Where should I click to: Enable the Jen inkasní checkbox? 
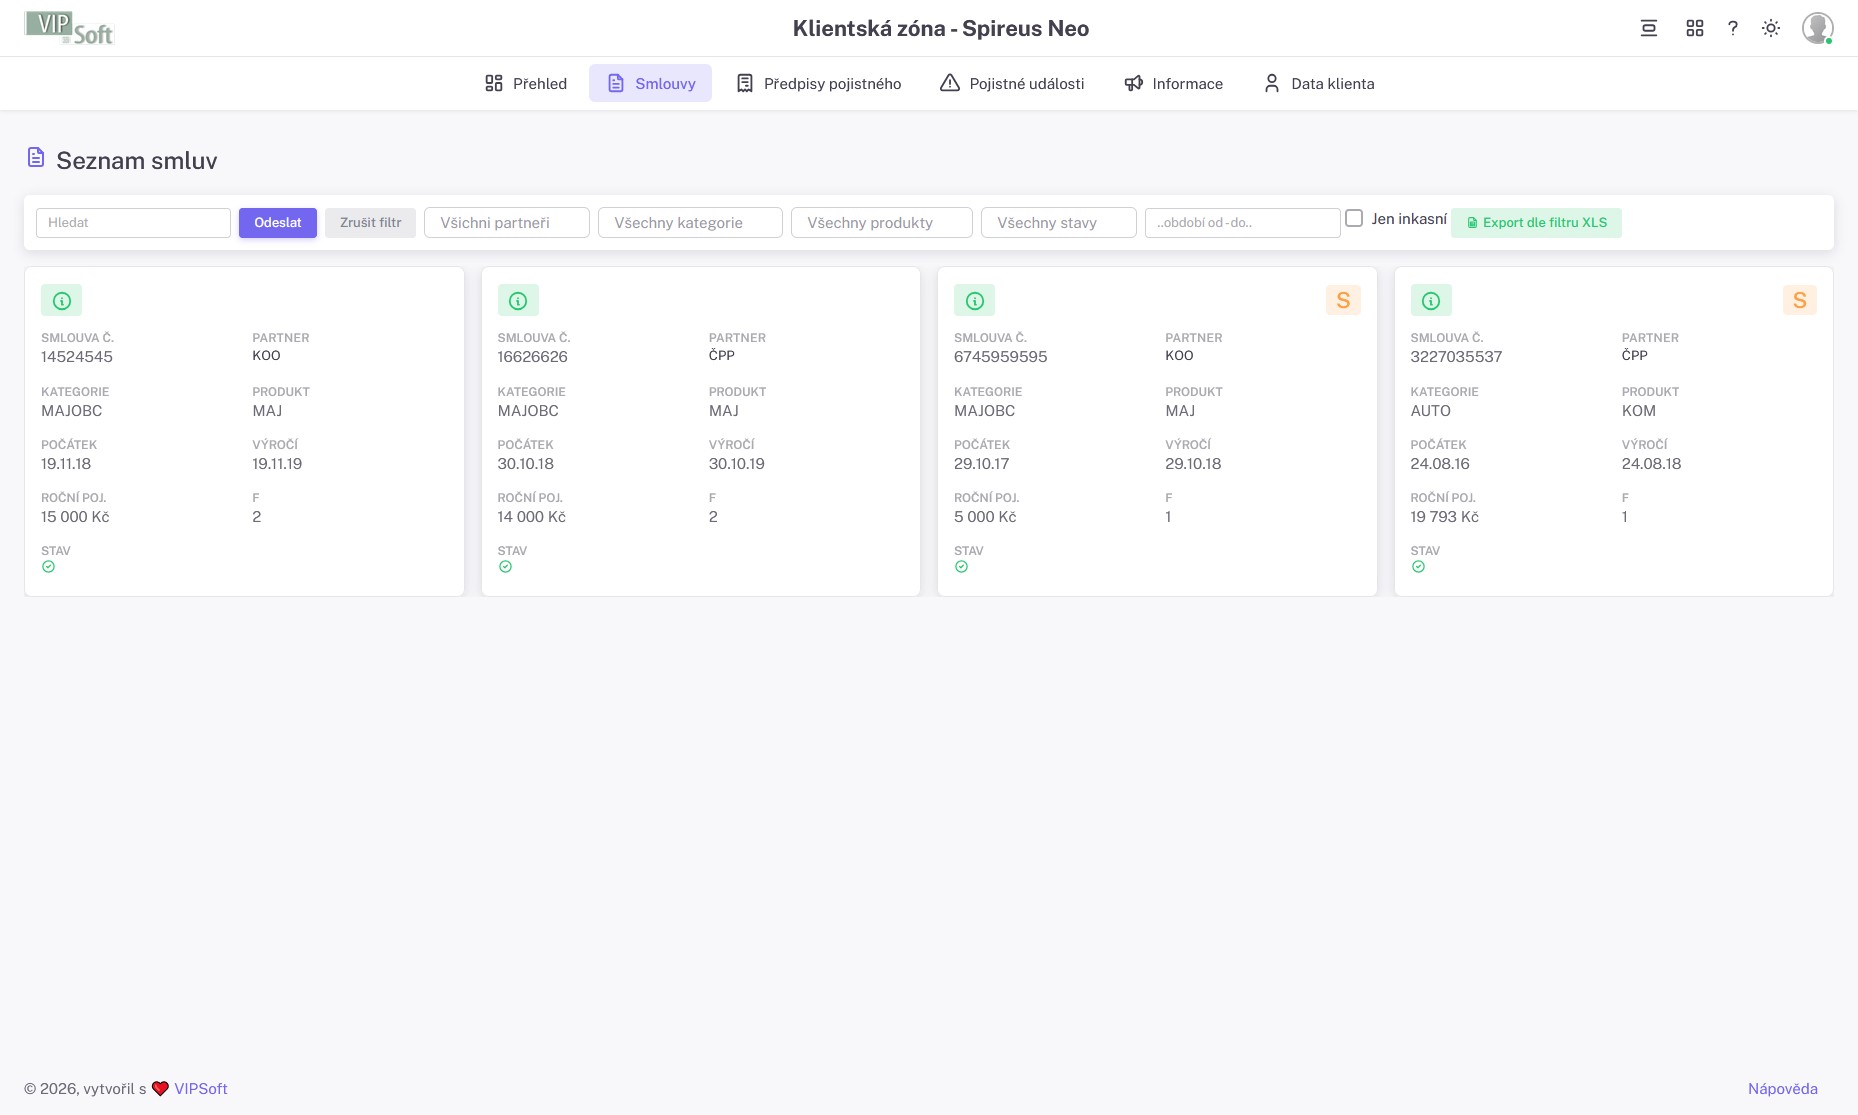1354,218
